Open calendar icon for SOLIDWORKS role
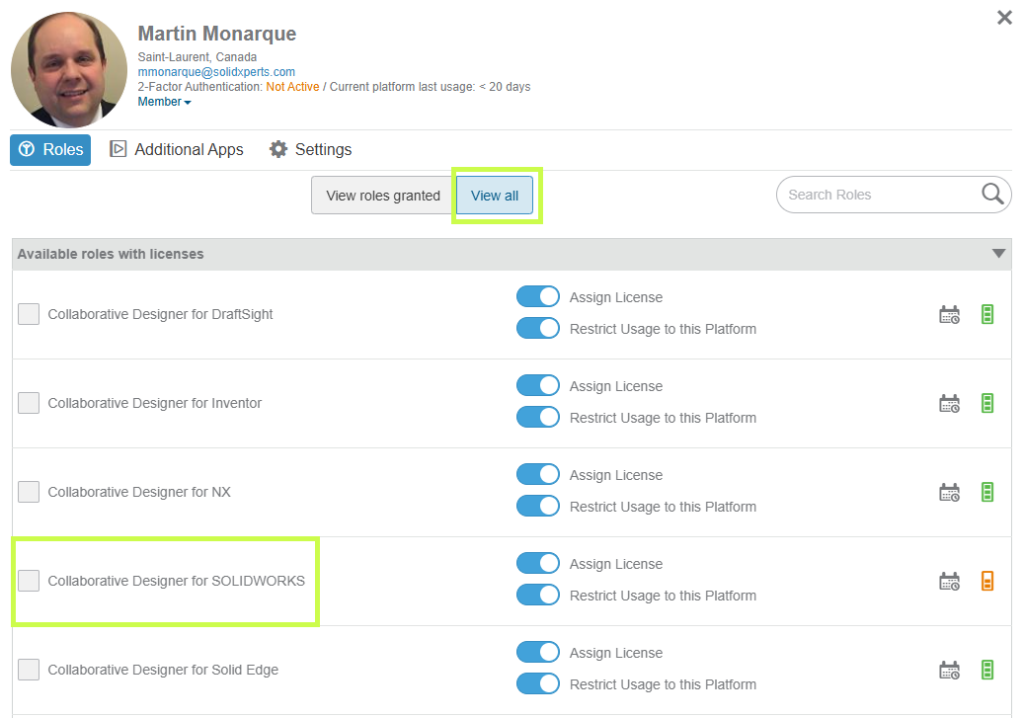 pos(949,581)
